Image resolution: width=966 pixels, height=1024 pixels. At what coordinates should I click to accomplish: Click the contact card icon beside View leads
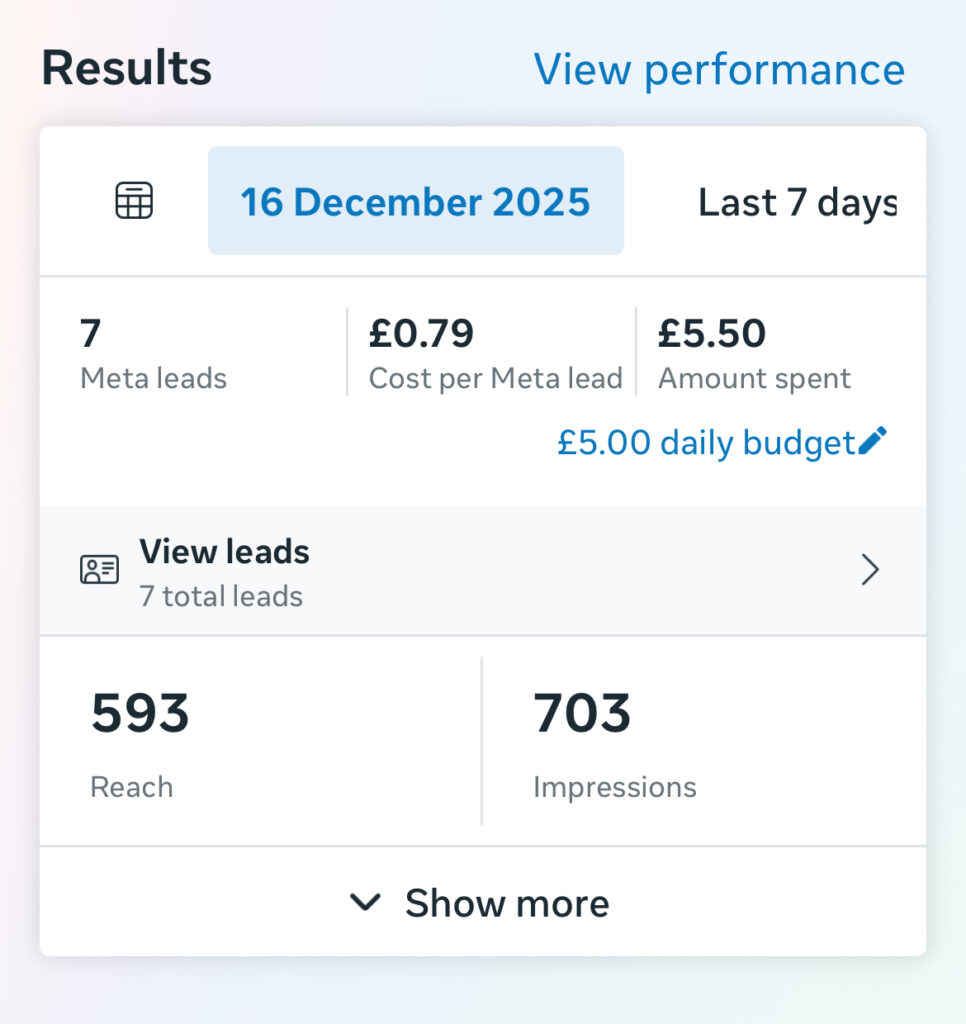pyautogui.click(x=99, y=570)
